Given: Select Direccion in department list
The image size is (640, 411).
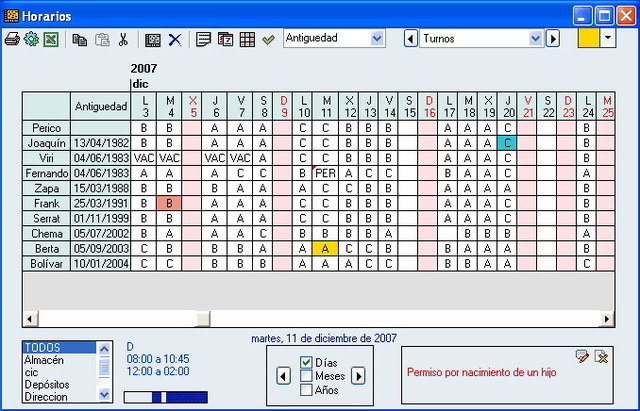Looking at the screenshot, I should point(60,396).
